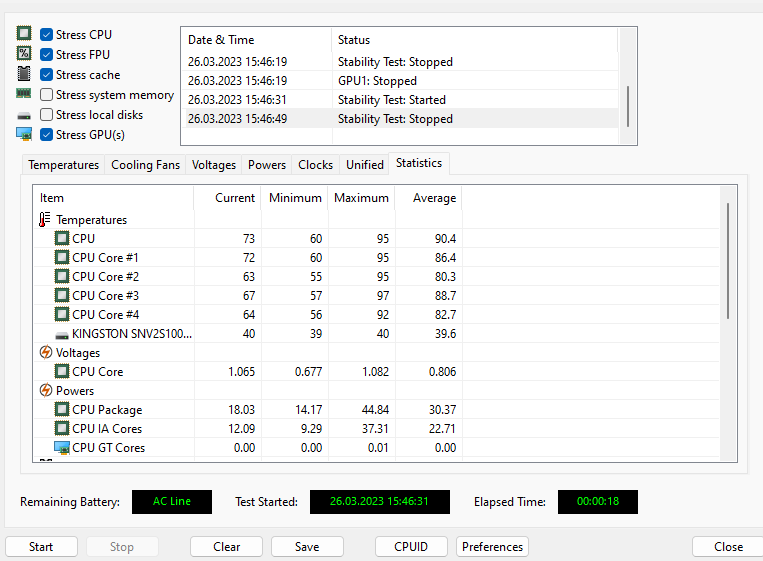Click the Save button
Image resolution: width=763 pixels, height=561 pixels.
(307, 546)
